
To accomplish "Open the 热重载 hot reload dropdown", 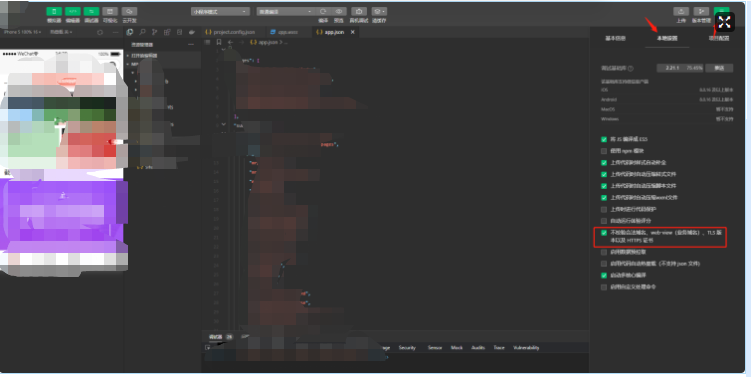I will pyautogui.click(x=61, y=32).
